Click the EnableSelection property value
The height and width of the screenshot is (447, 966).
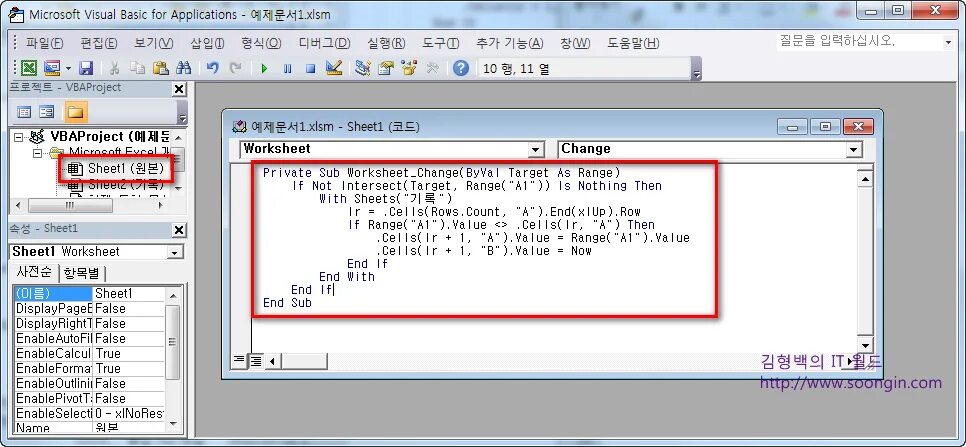click(129, 413)
